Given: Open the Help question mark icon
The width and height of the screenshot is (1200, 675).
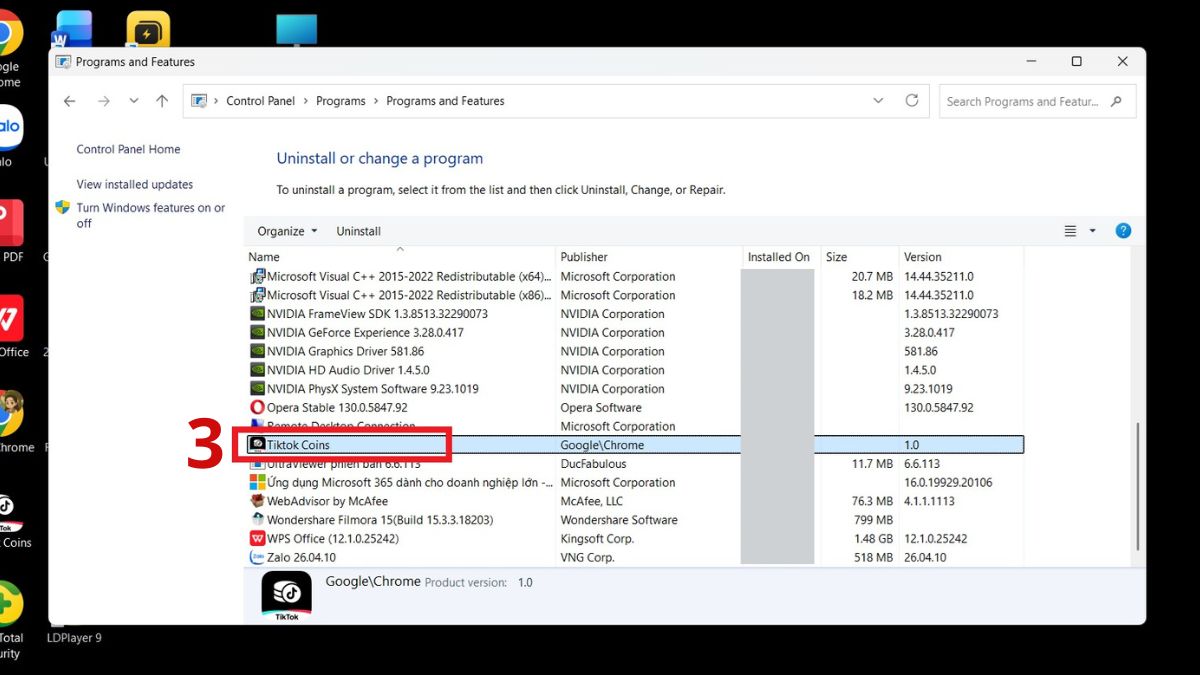Looking at the screenshot, I should 1123,231.
